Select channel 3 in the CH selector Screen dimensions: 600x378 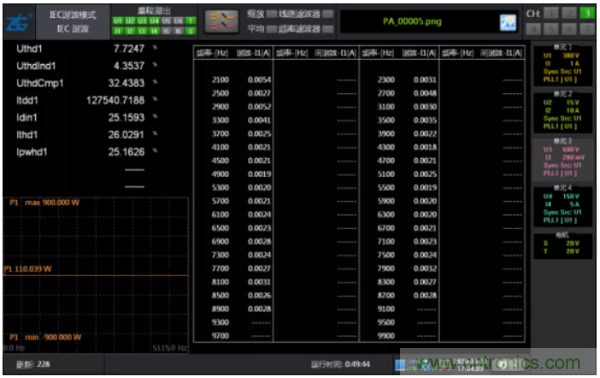[x=586, y=13]
